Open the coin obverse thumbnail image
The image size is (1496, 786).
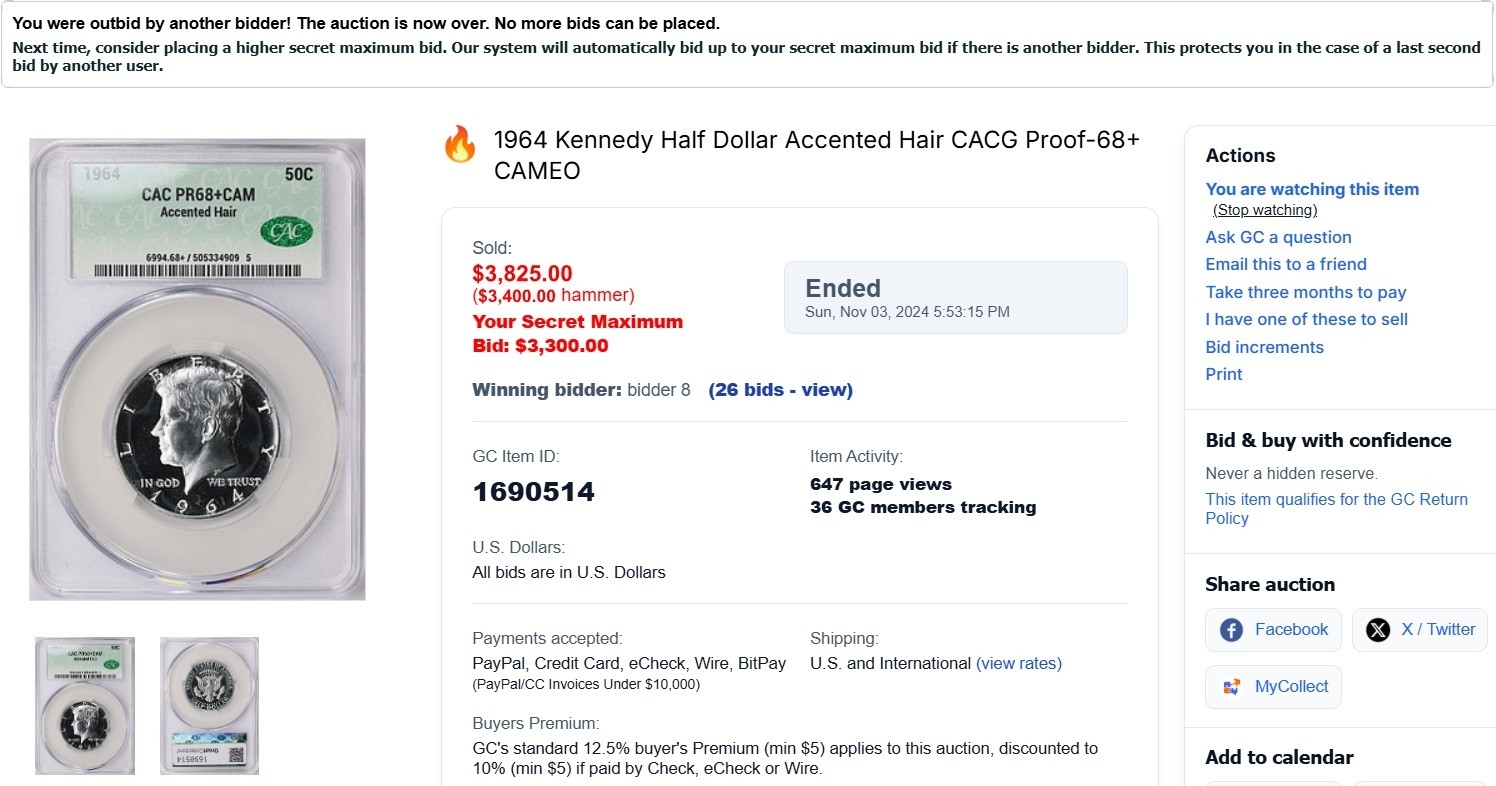pyautogui.click(x=85, y=705)
